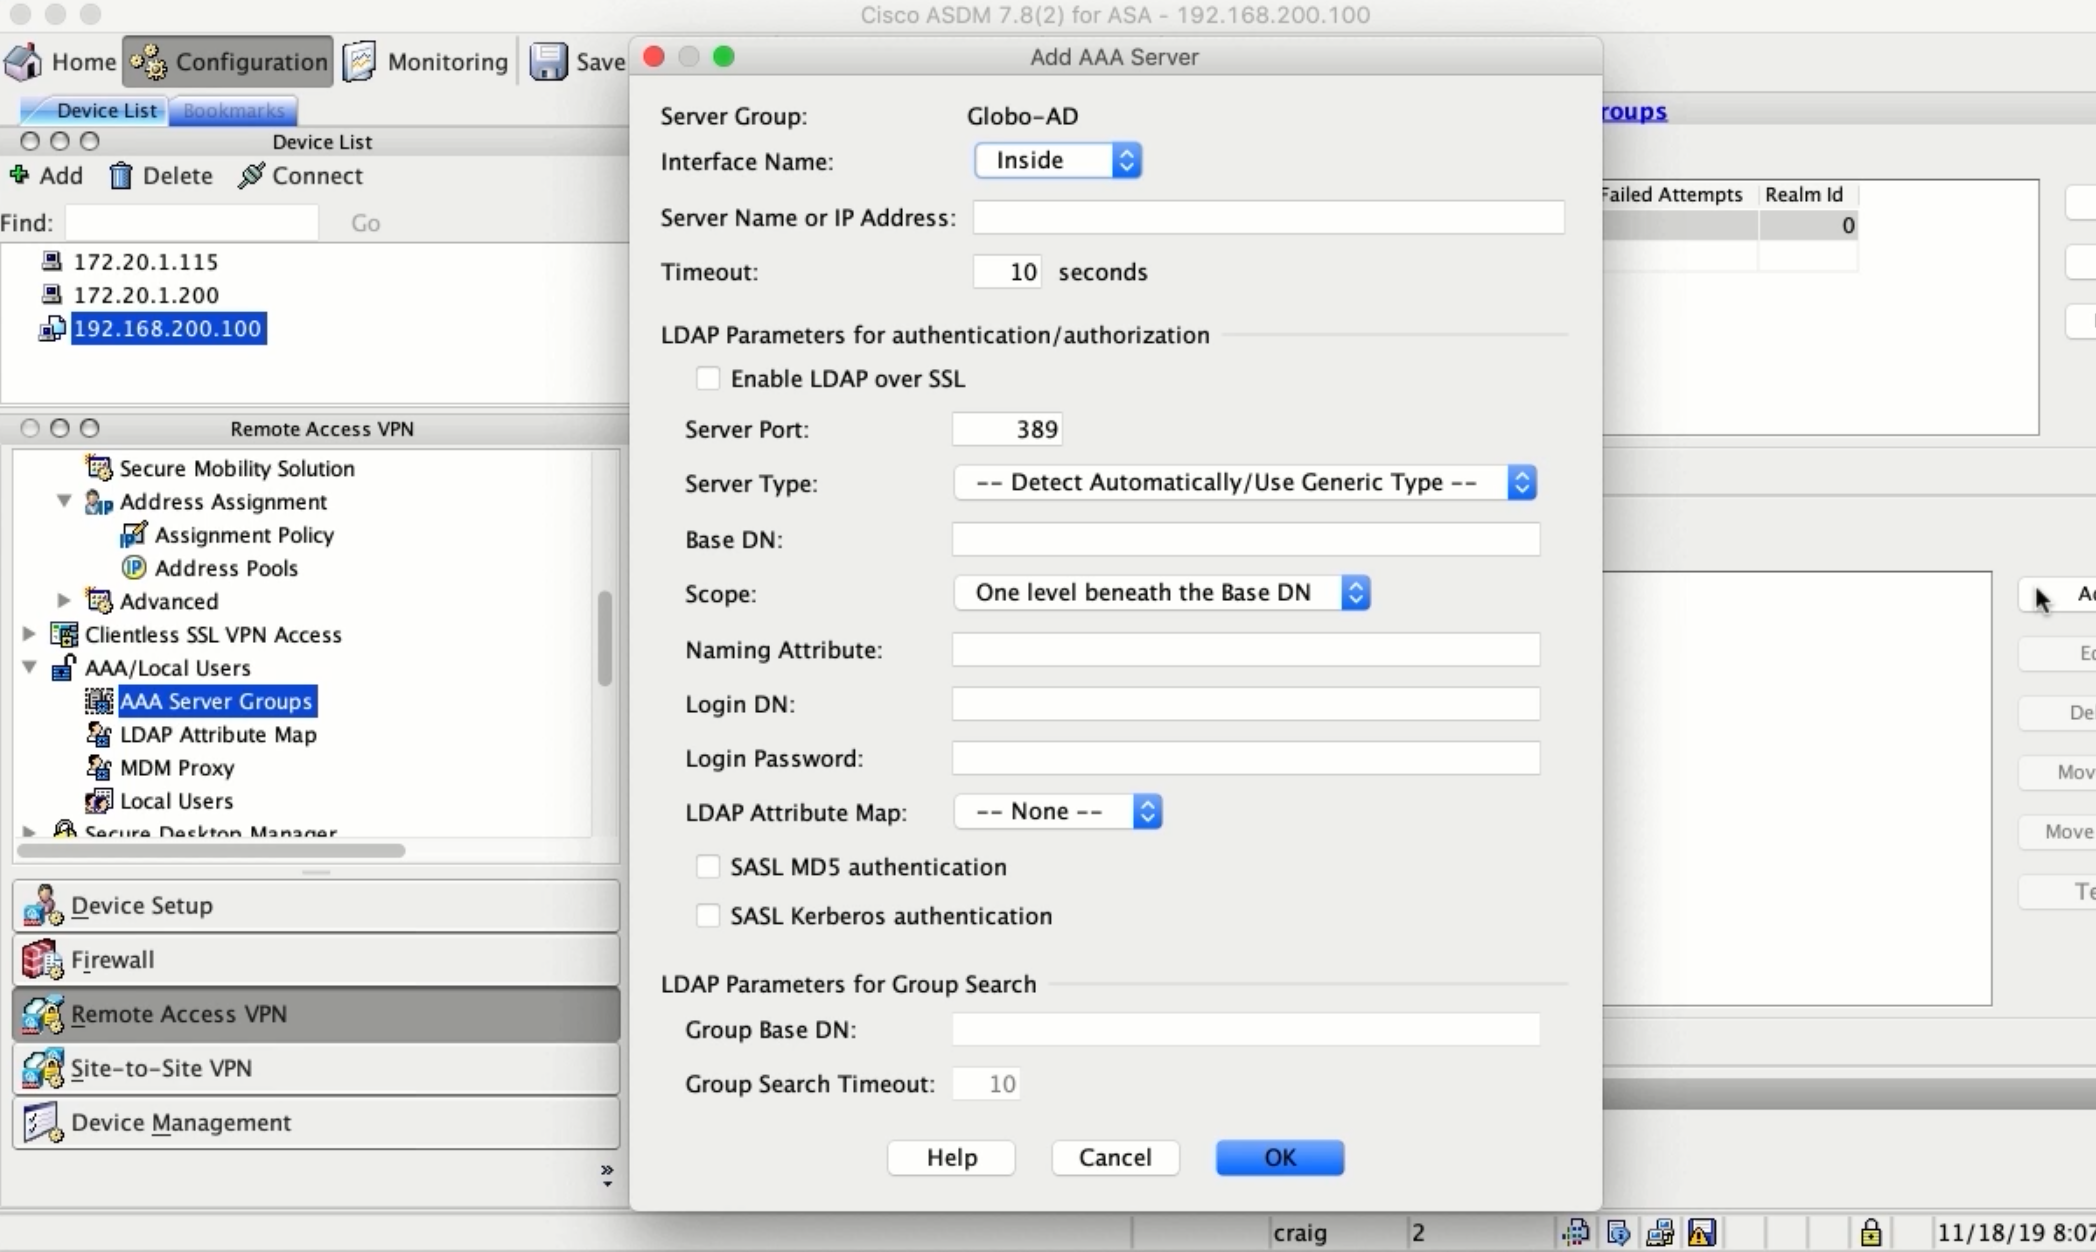The width and height of the screenshot is (2096, 1252).
Task: Click the Delete trash can icon
Action: pyautogui.click(x=121, y=176)
